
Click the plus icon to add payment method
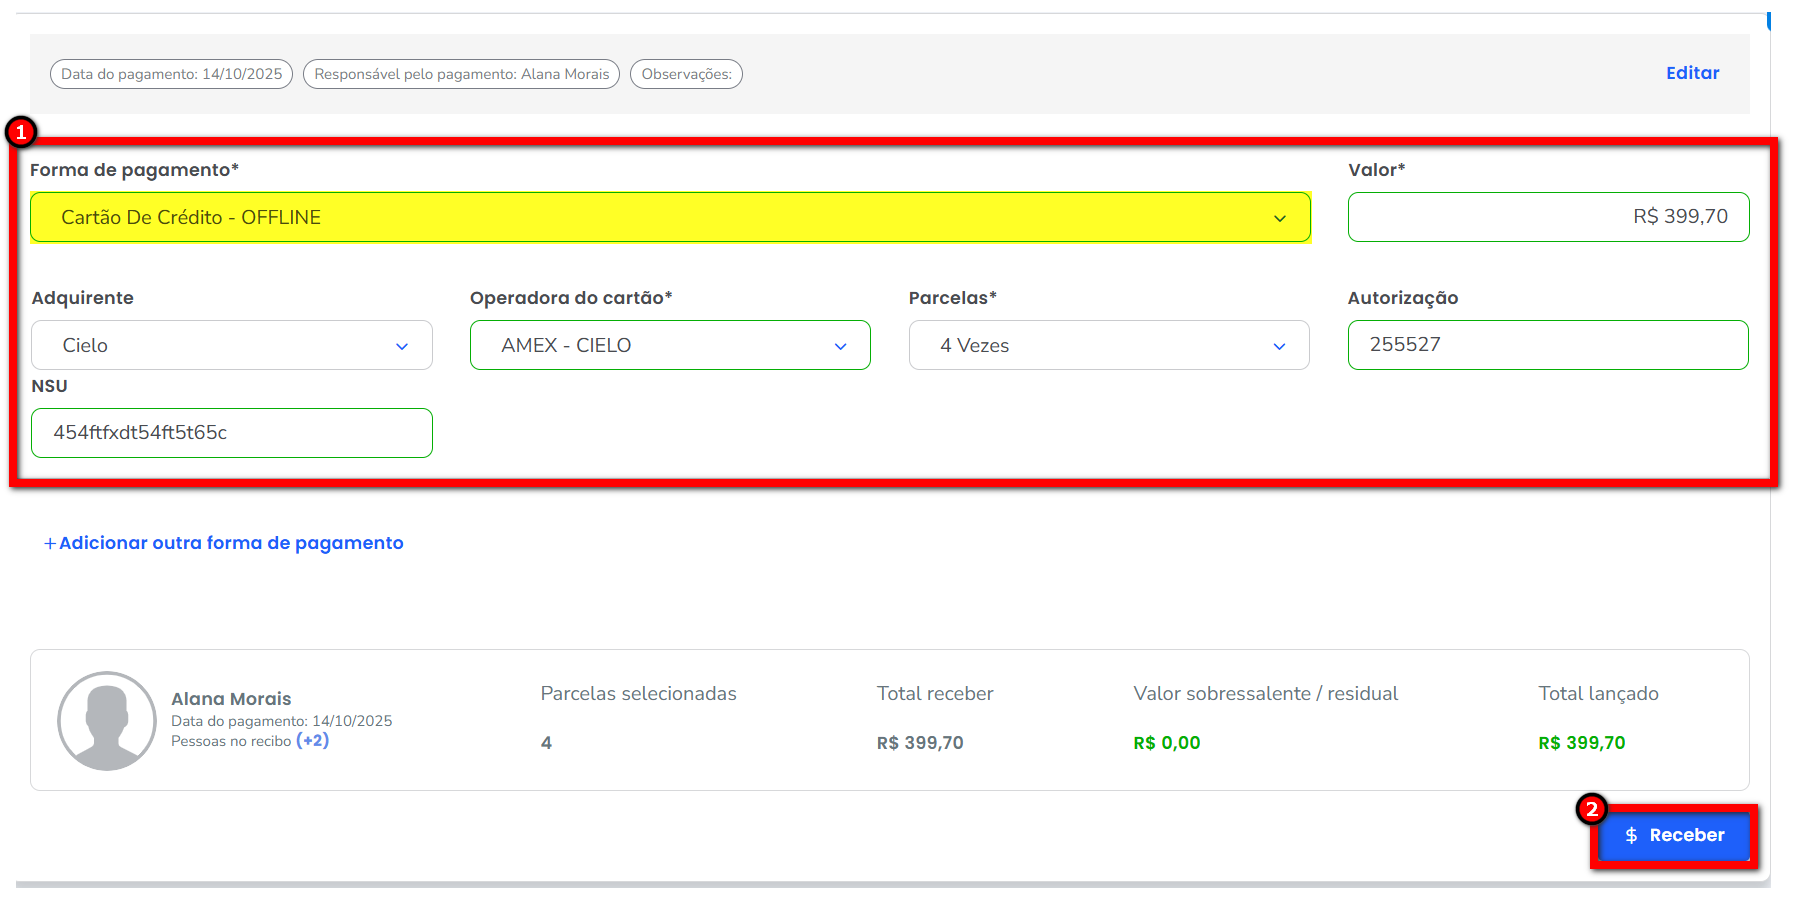(x=49, y=543)
